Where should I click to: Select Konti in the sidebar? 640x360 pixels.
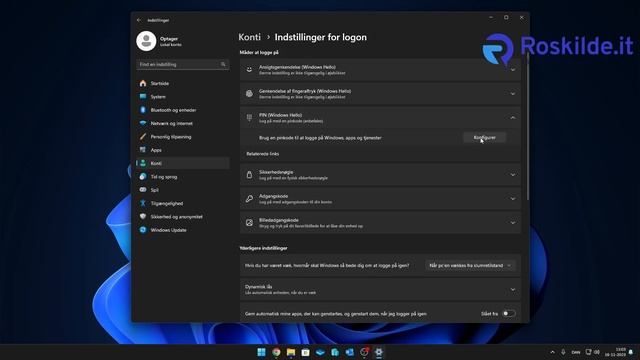182,163
